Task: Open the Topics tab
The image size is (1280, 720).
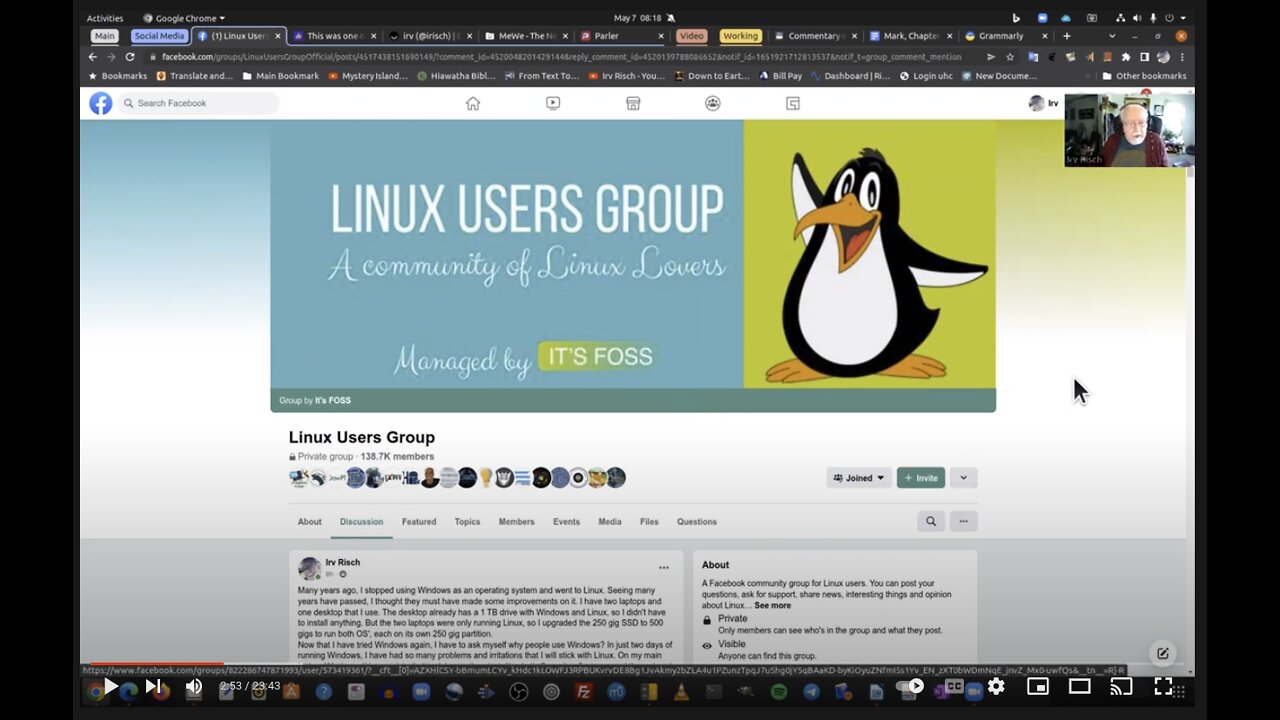Action: pyautogui.click(x=467, y=521)
